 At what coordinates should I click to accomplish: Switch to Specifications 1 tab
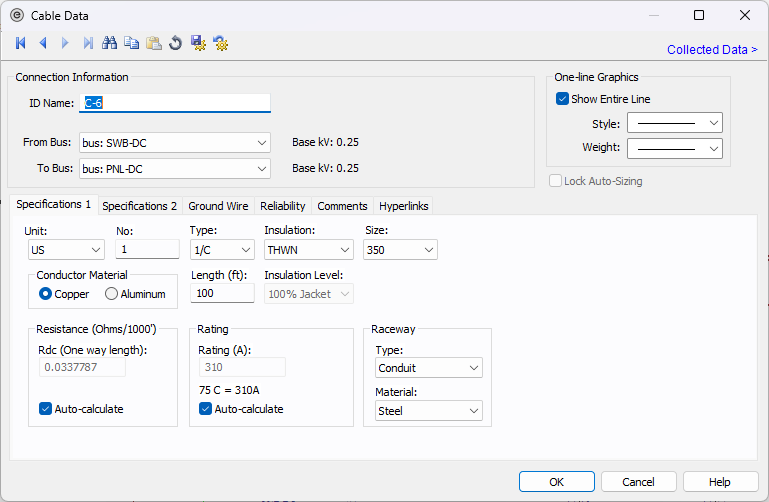pyautogui.click(x=53, y=204)
